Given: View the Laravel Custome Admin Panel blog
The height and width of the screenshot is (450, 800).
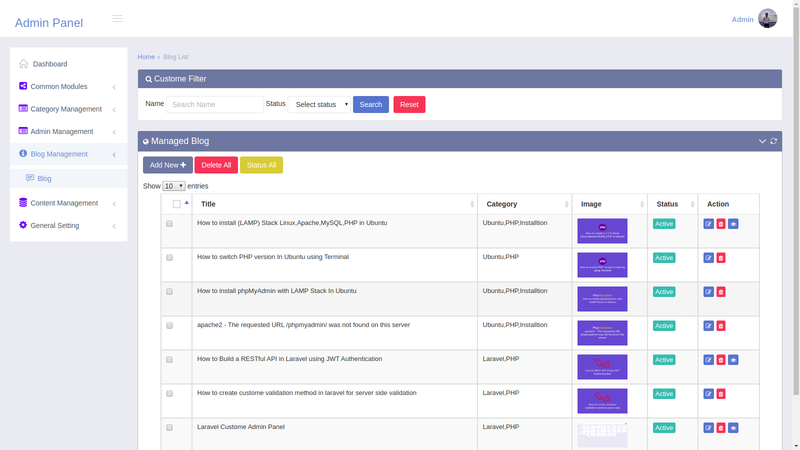Looking at the screenshot, I should pos(733,428).
